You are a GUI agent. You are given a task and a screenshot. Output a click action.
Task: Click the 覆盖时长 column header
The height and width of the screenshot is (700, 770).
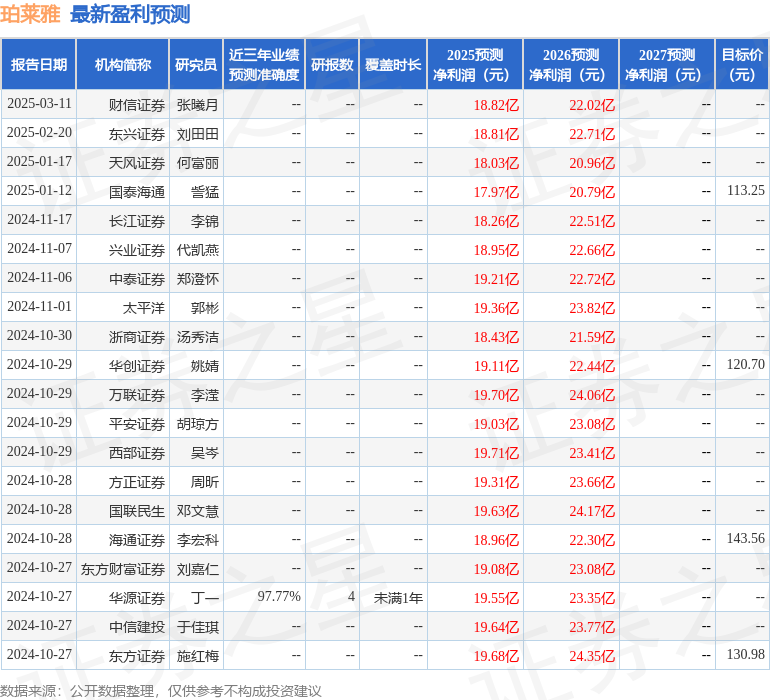click(393, 65)
